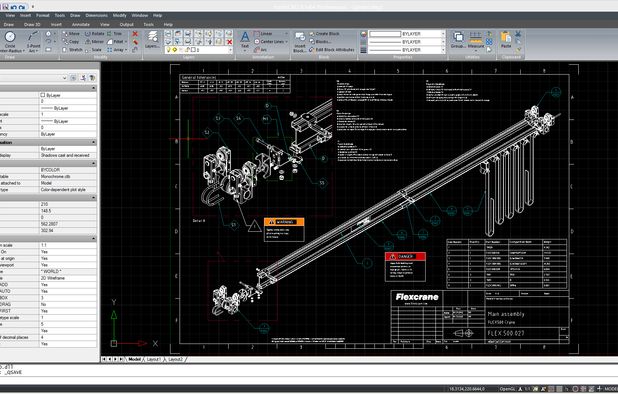Toggle the layer lightbulb on/off icon
The height and width of the screenshot is (394, 618).
(x=169, y=50)
